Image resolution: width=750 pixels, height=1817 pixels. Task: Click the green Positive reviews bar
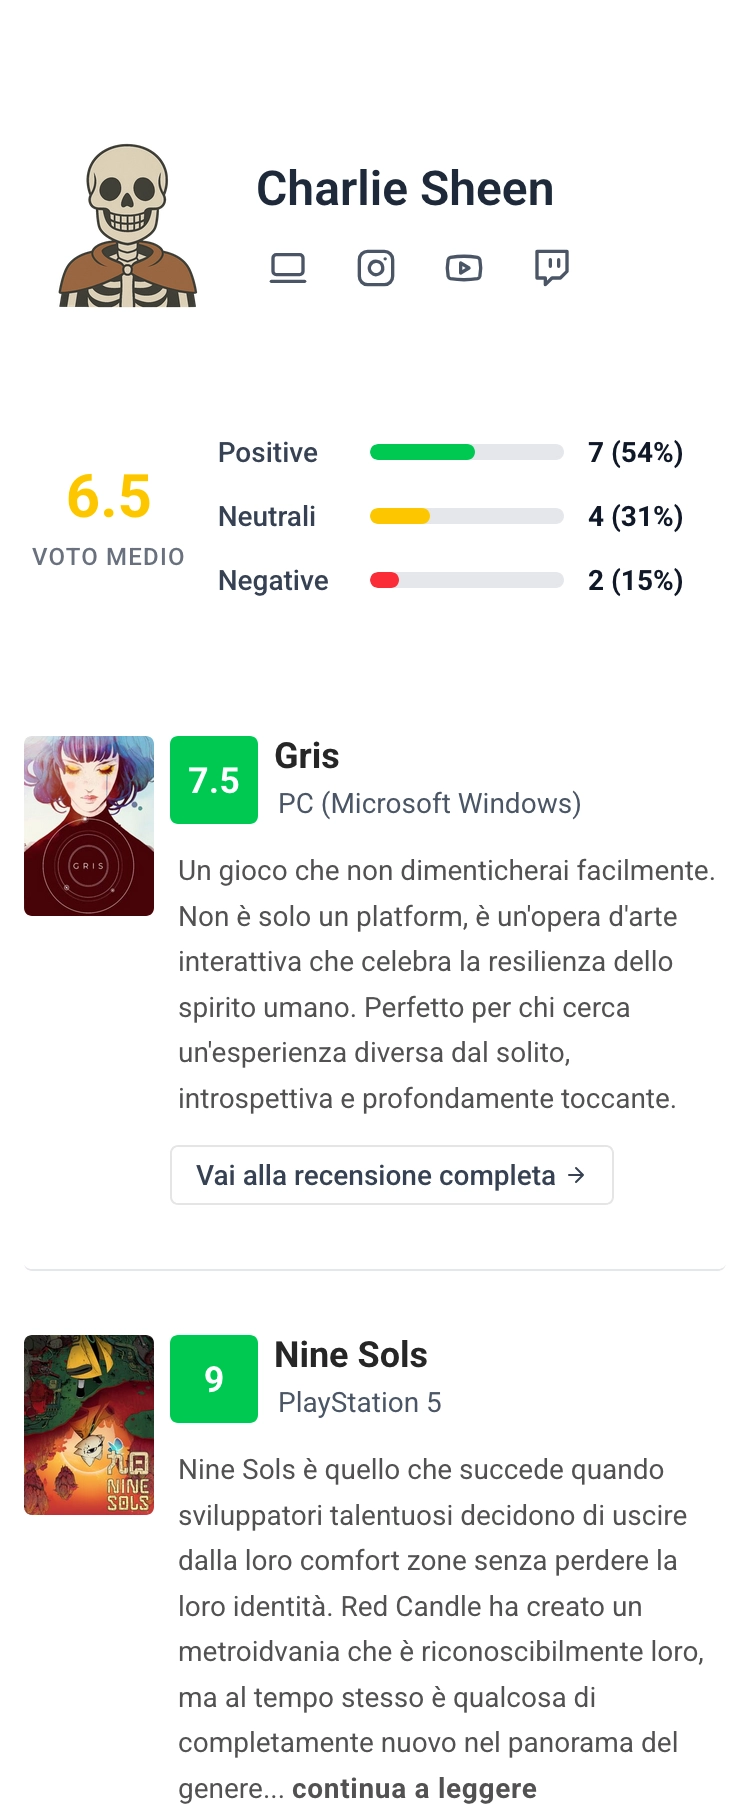coord(422,452)
